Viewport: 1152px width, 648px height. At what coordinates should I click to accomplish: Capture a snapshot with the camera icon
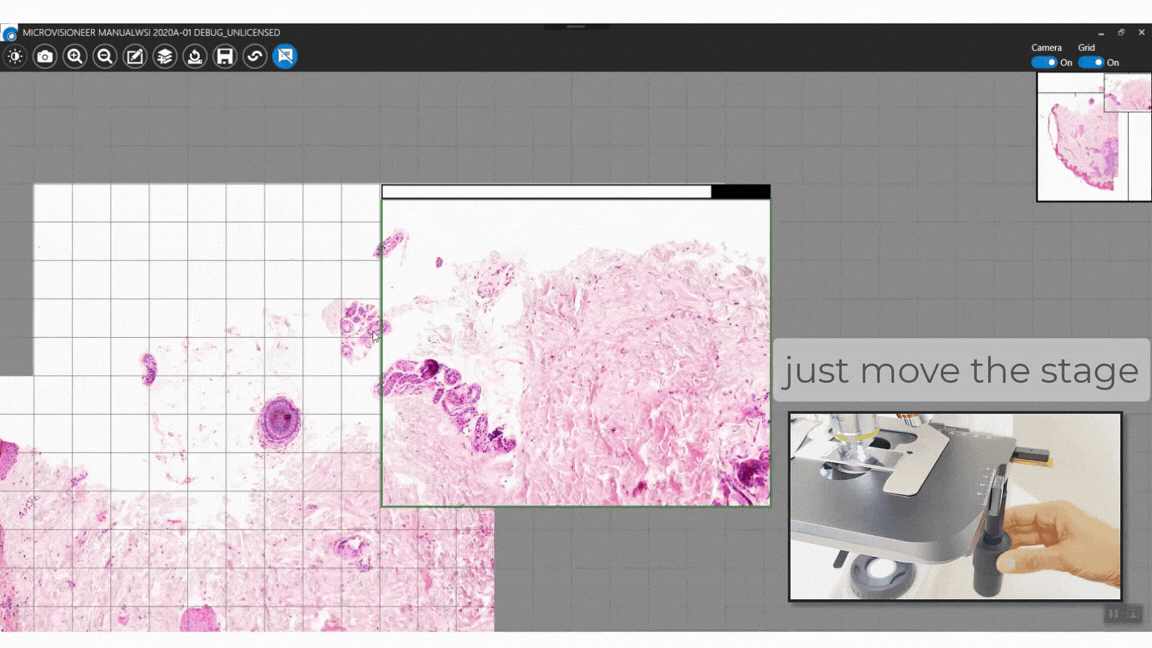point(45,57)
